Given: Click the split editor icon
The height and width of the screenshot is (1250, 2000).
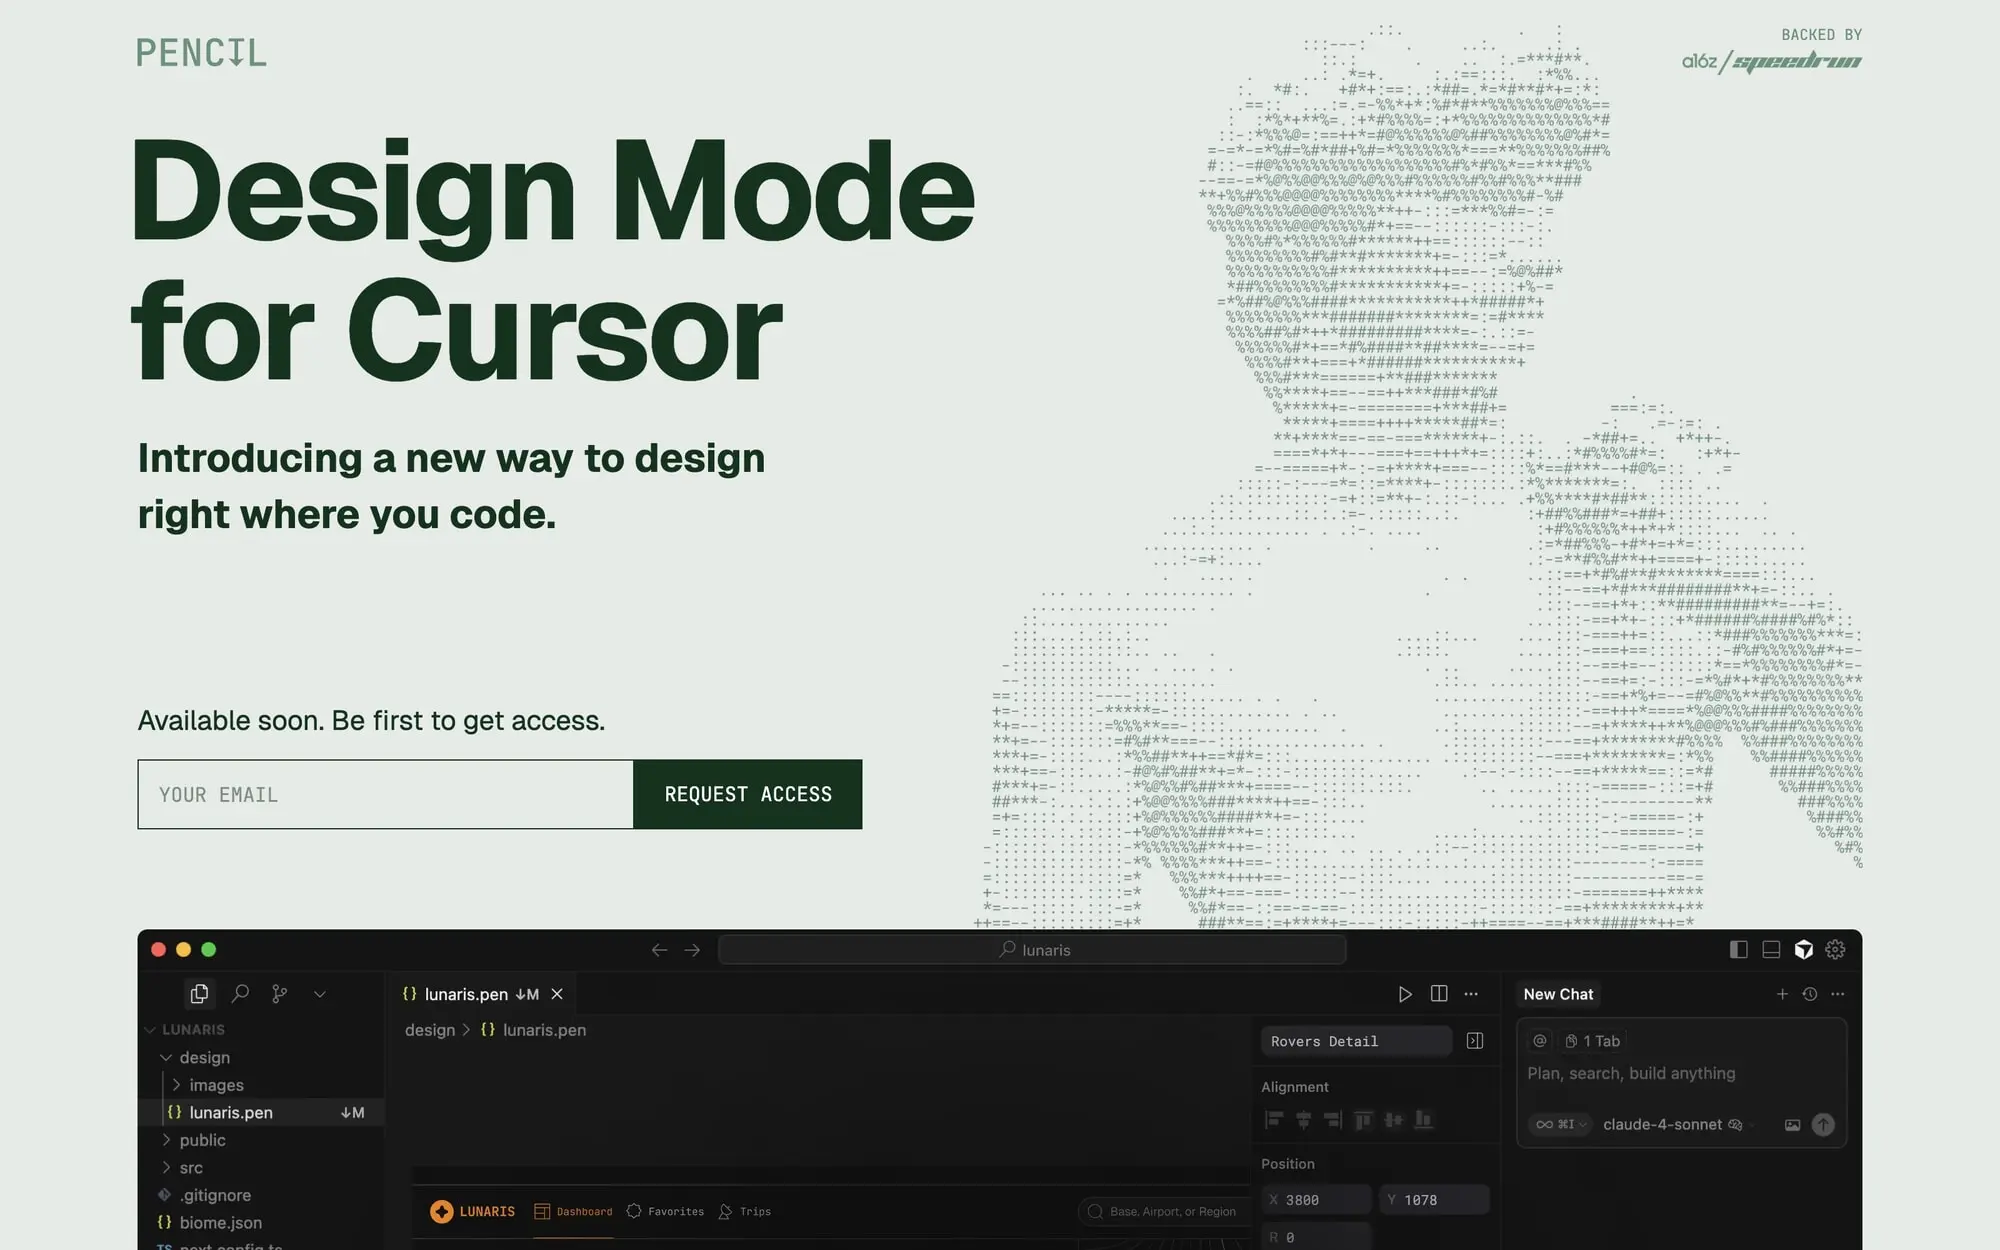Looking at the screenshot, I should 1439,994.
